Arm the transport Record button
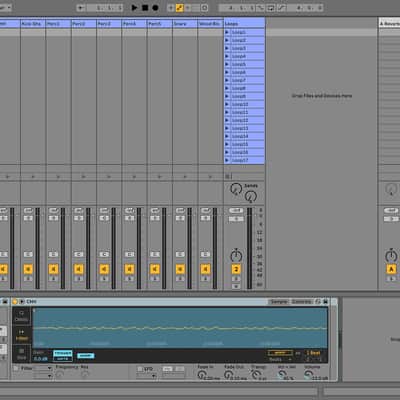Viewport: 400px width, 400px height. tap(155, 7)
